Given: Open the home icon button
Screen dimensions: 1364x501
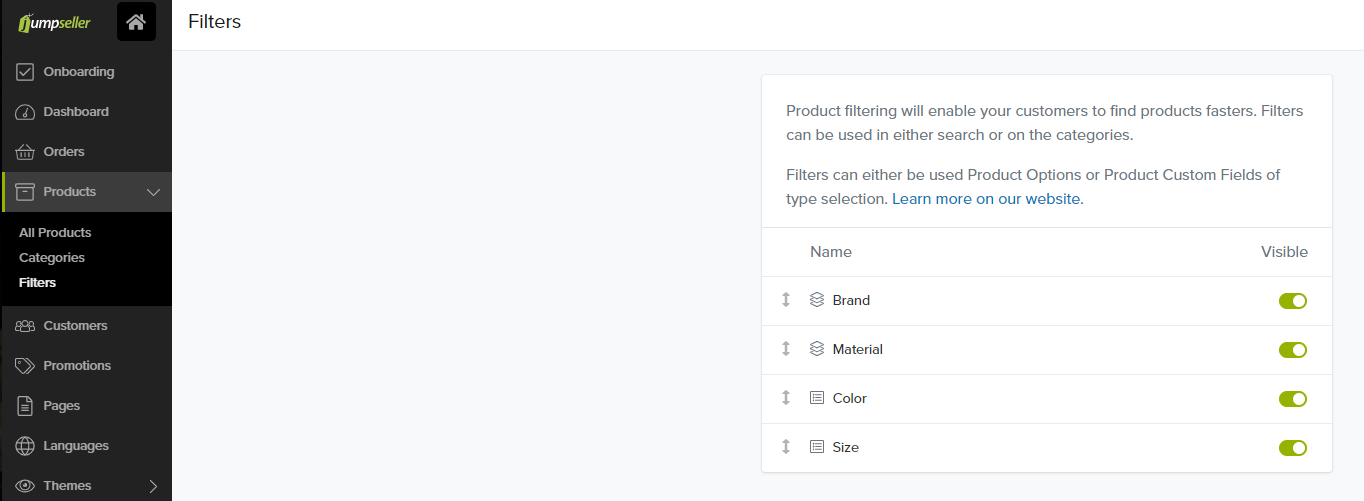Looking at the screenshot, I should pyautogui.click(x=136, y=22).
